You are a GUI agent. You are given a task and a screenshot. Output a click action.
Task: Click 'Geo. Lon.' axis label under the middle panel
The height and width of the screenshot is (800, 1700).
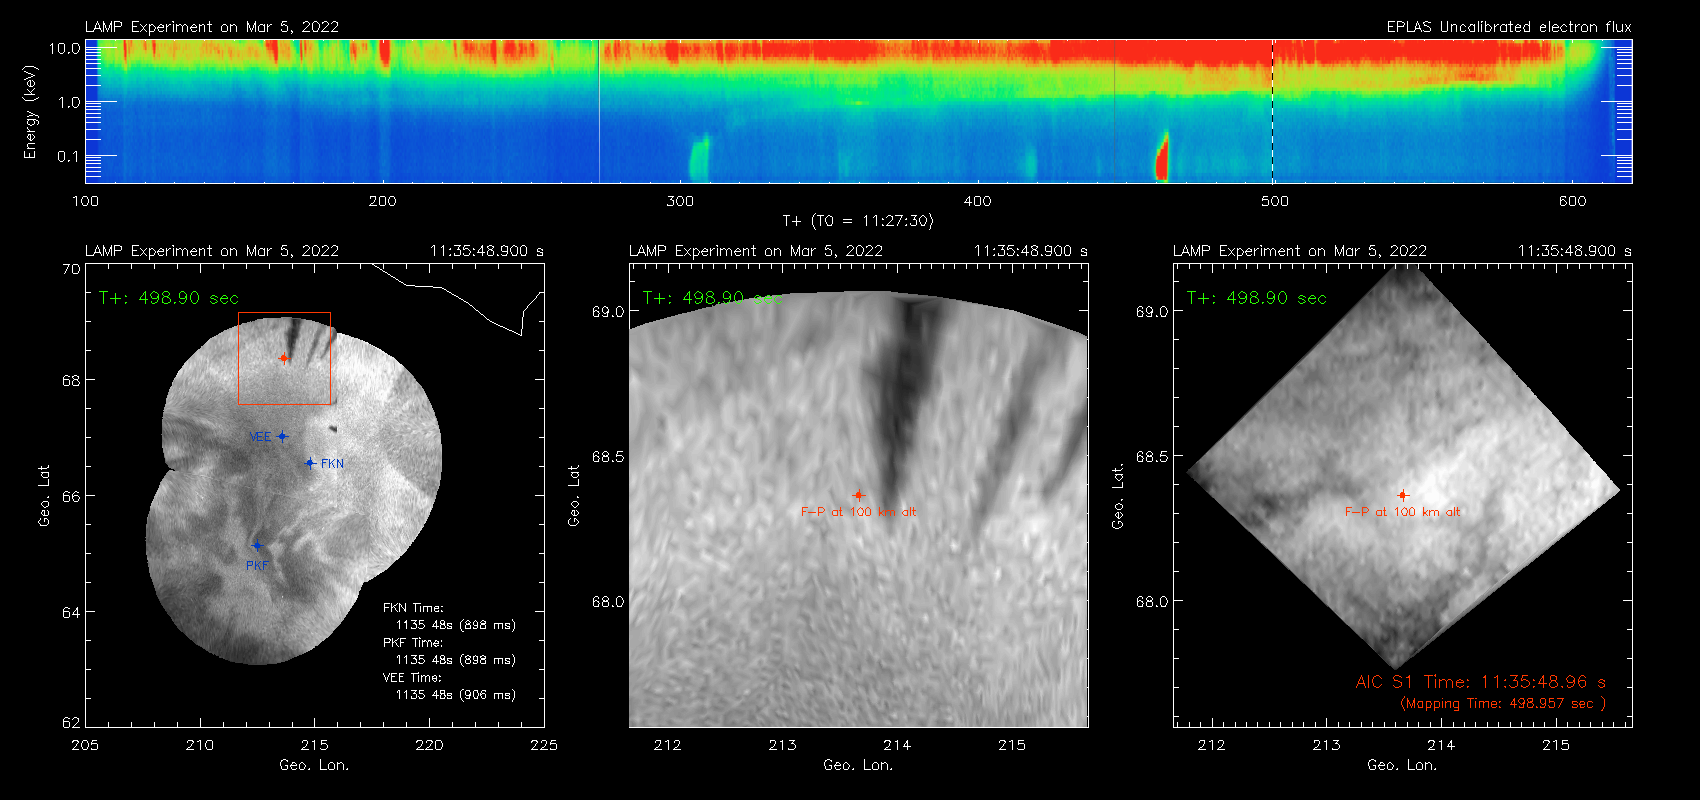[x=858, y=765]
